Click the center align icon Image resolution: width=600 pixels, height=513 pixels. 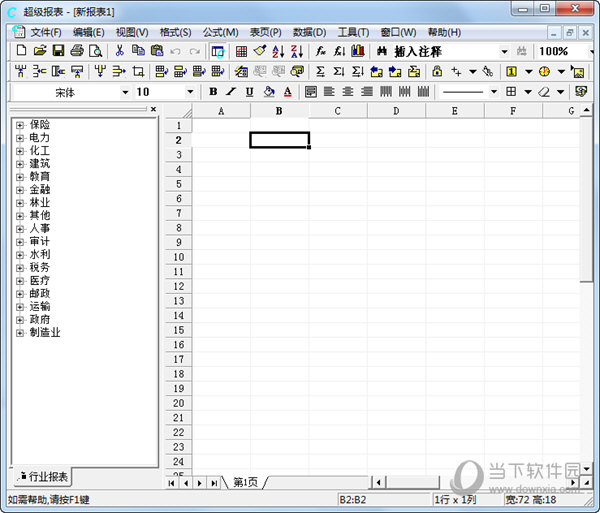tap(348, 91)
